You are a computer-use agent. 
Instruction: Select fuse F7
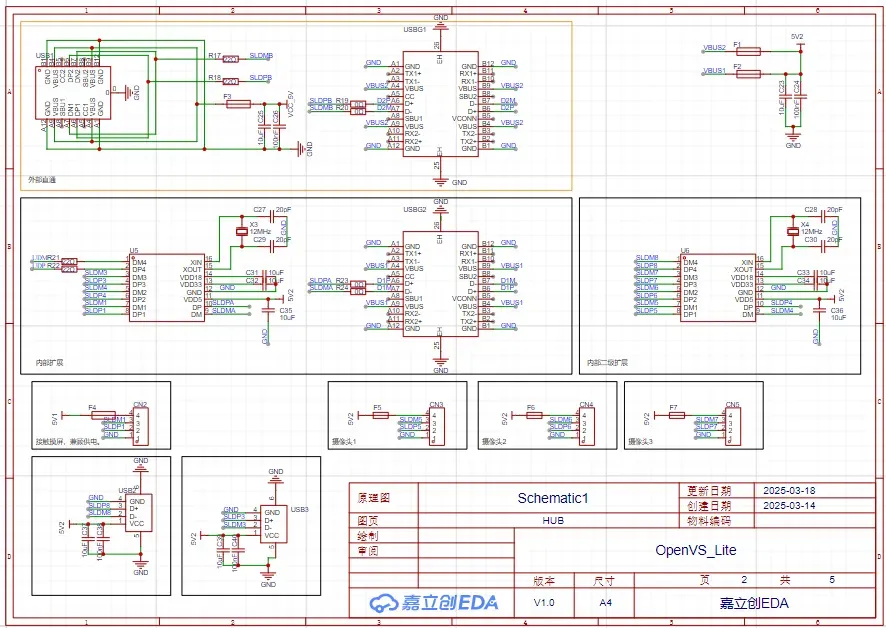[676, 415]
